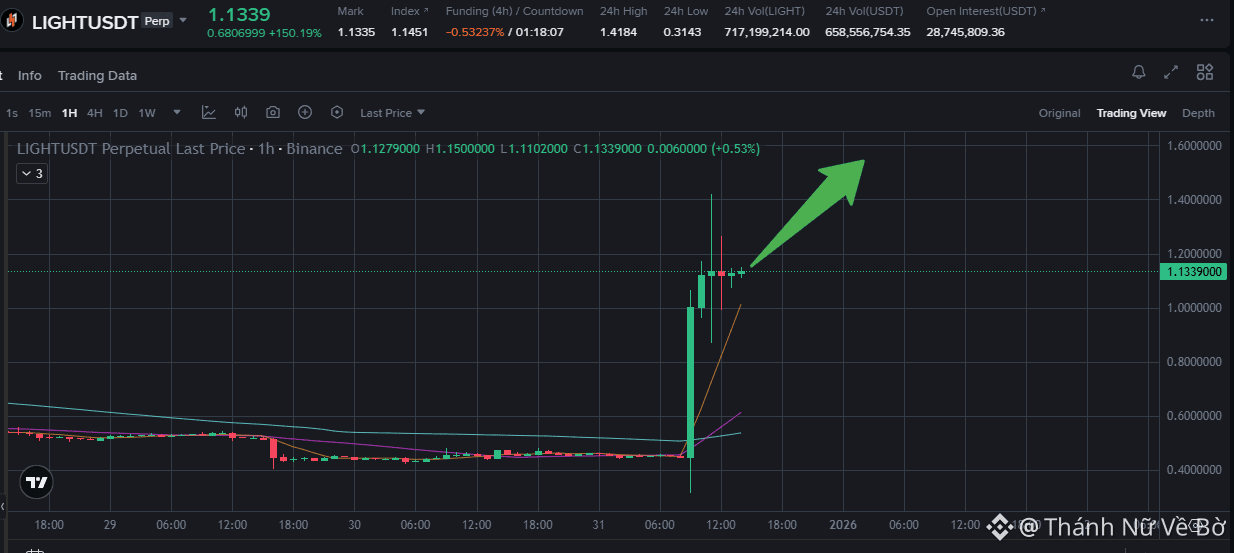The image size is (1234, 553).
Task: Switch to Trading View chart
Action: coord(1131,113)
